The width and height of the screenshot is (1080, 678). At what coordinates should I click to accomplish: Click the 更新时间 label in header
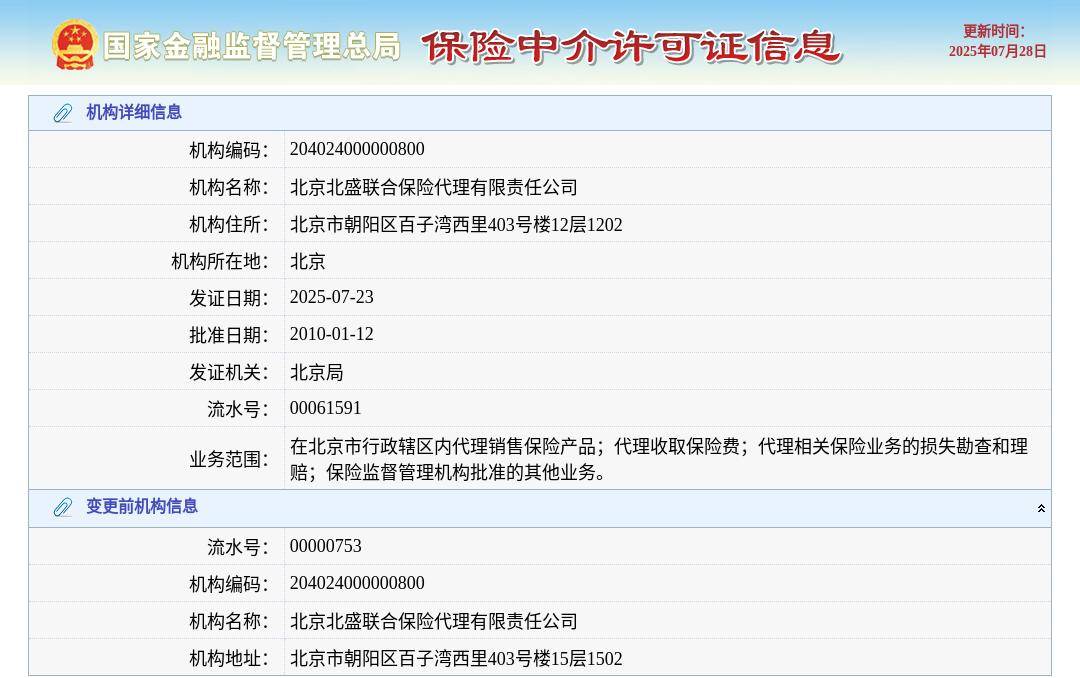click(994, 31)
